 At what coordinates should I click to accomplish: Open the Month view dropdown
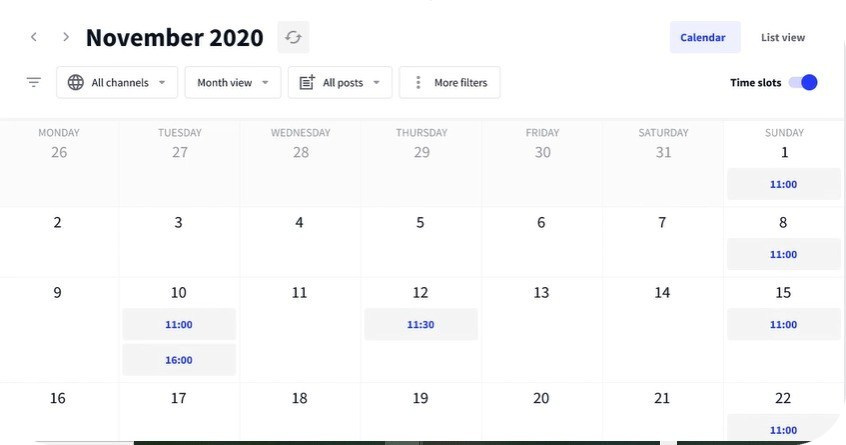(x=233, y=83)
